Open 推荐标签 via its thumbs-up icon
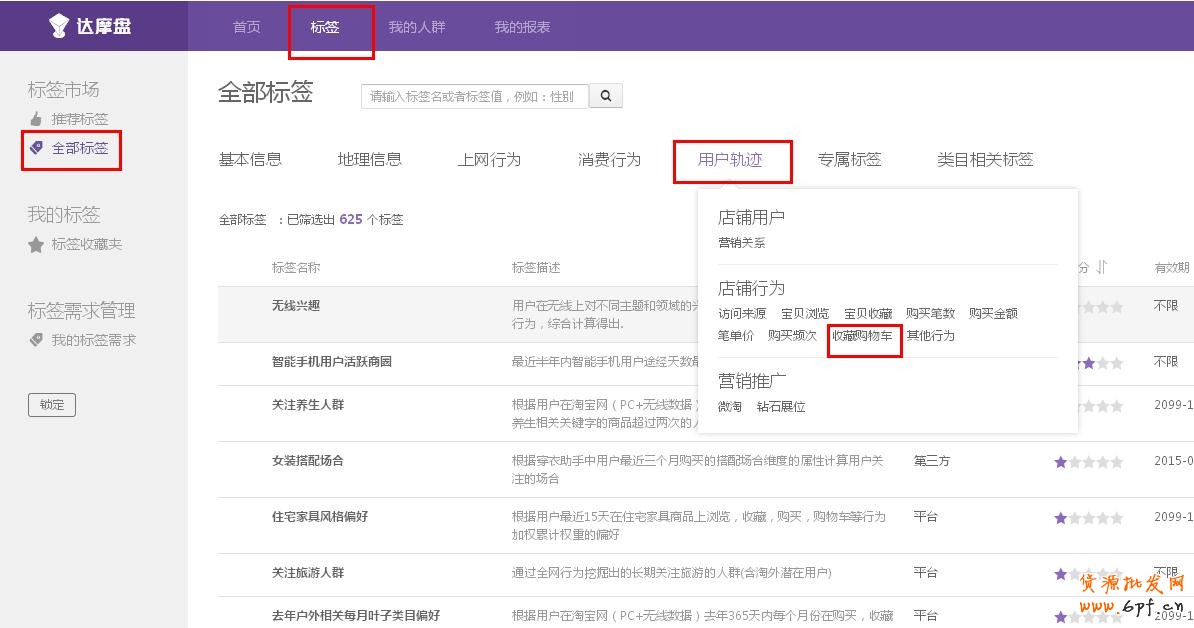The width and height of the screenshot is (1194, 628). (x=36, y=119)
